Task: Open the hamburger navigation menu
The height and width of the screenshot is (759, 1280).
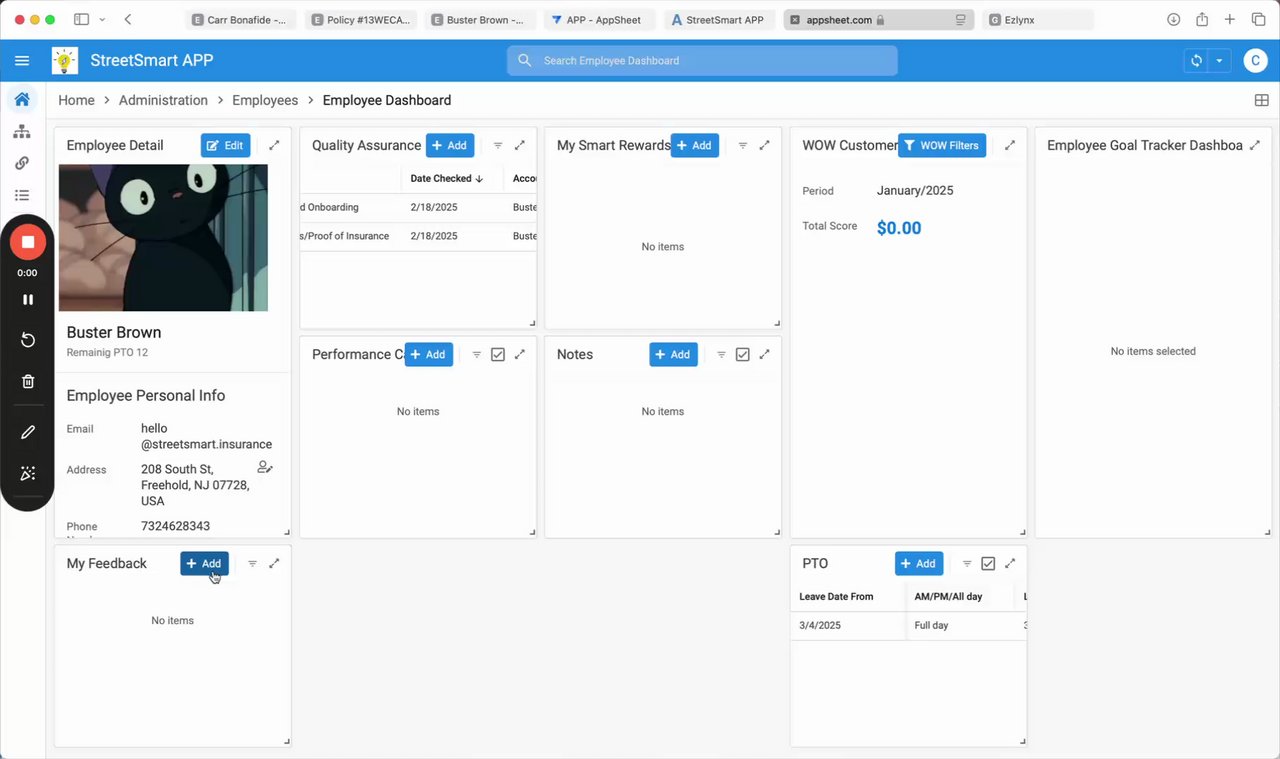Action: click(22, 61)
